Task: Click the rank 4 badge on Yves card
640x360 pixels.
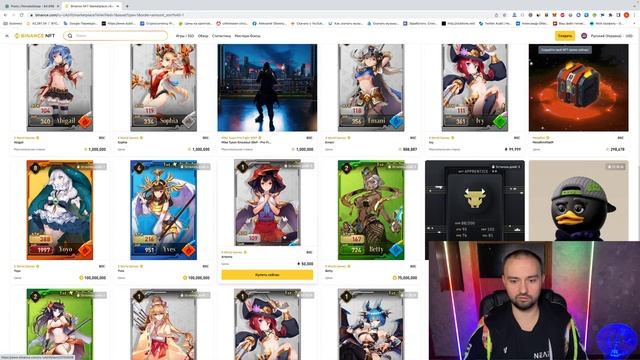Action: tap(139, 168)
